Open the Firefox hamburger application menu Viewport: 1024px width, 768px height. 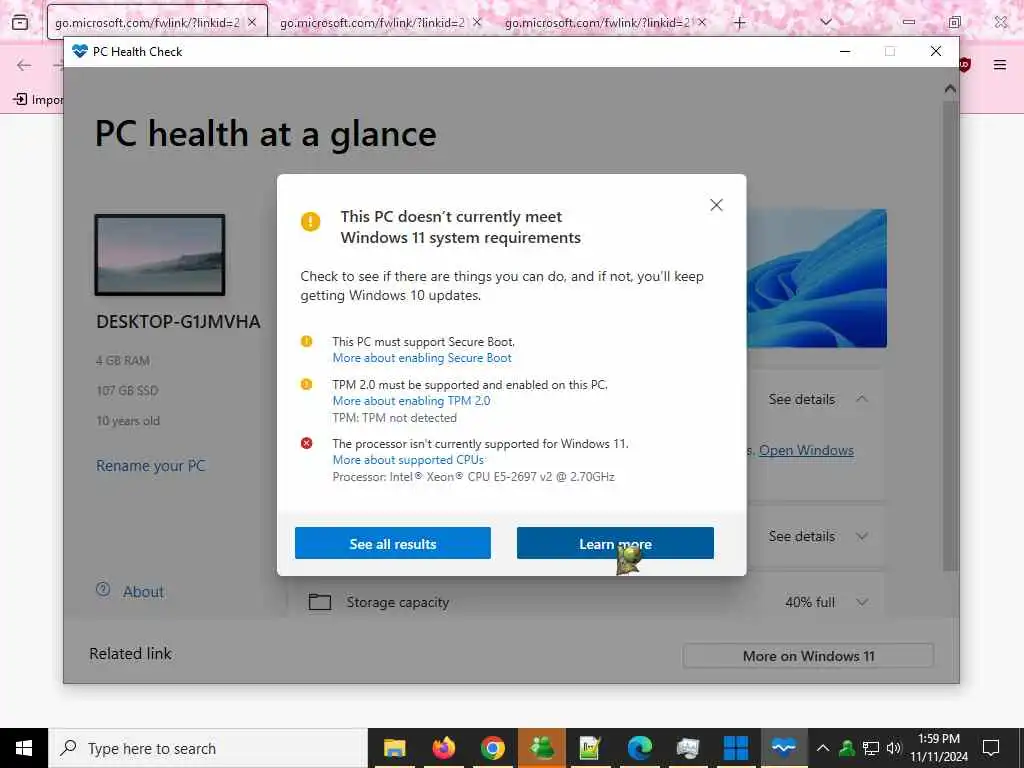[1000, 65]
